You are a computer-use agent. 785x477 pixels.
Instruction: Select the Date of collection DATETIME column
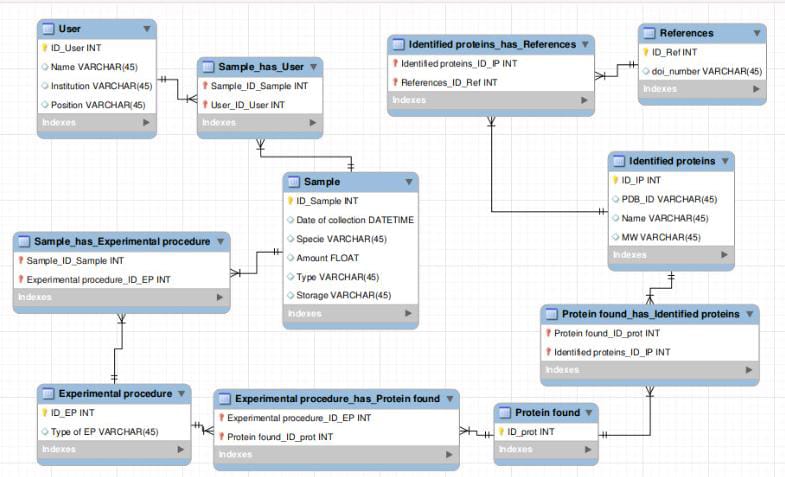click(355, 220)
